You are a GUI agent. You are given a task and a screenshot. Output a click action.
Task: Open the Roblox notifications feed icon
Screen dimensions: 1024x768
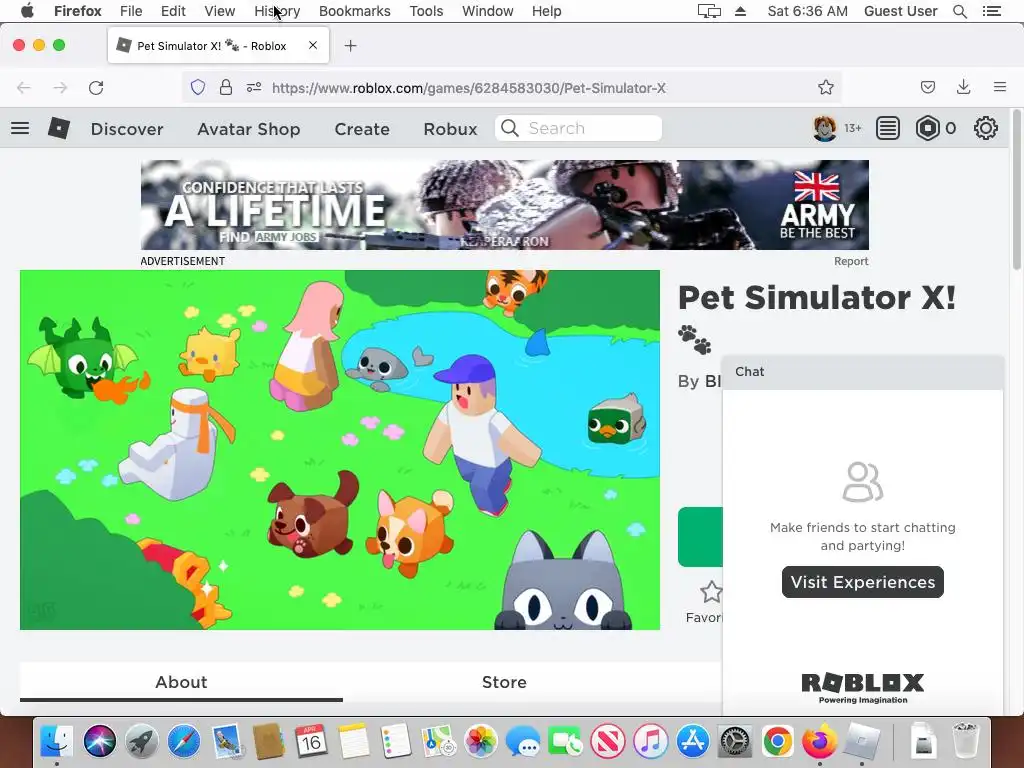888,128
